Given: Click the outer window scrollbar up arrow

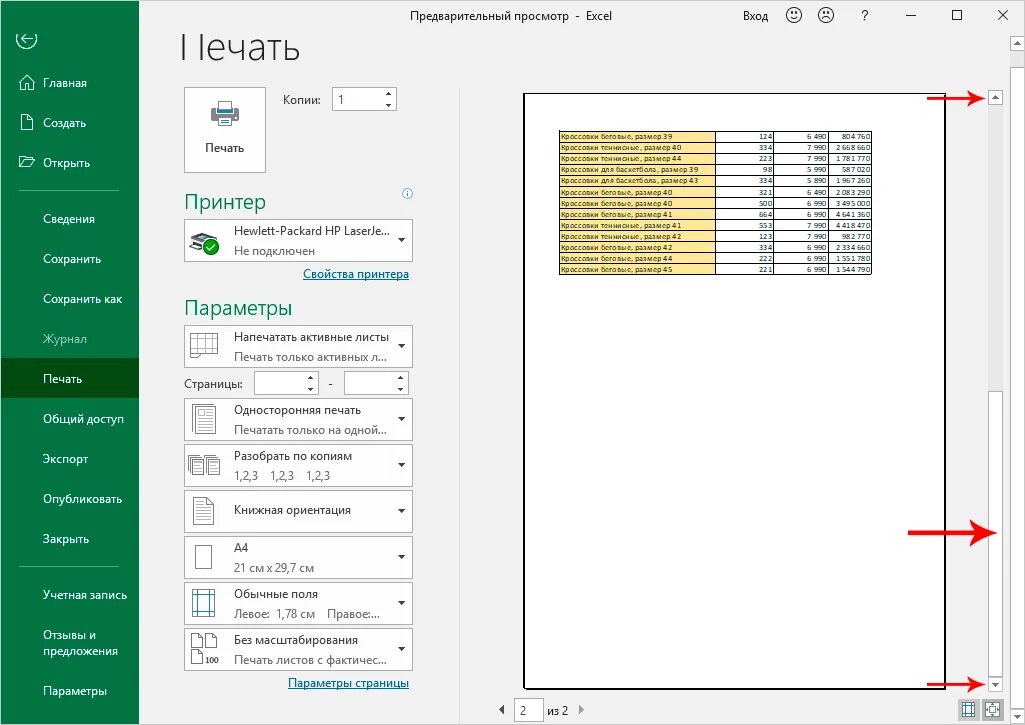Looking at the screenshot, I should point(1017,43).
